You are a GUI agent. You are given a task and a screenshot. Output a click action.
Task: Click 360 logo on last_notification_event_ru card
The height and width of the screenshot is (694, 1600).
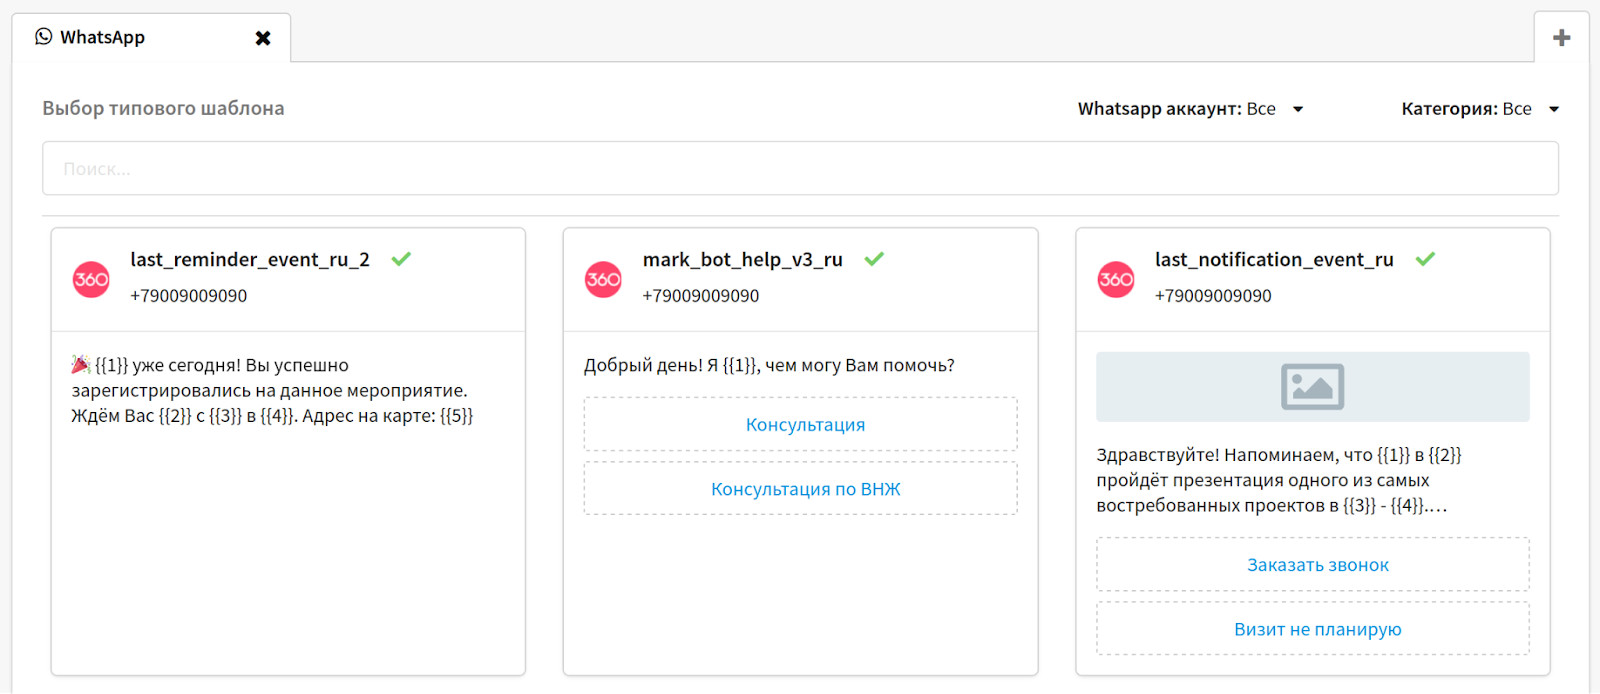(1116, 279)
